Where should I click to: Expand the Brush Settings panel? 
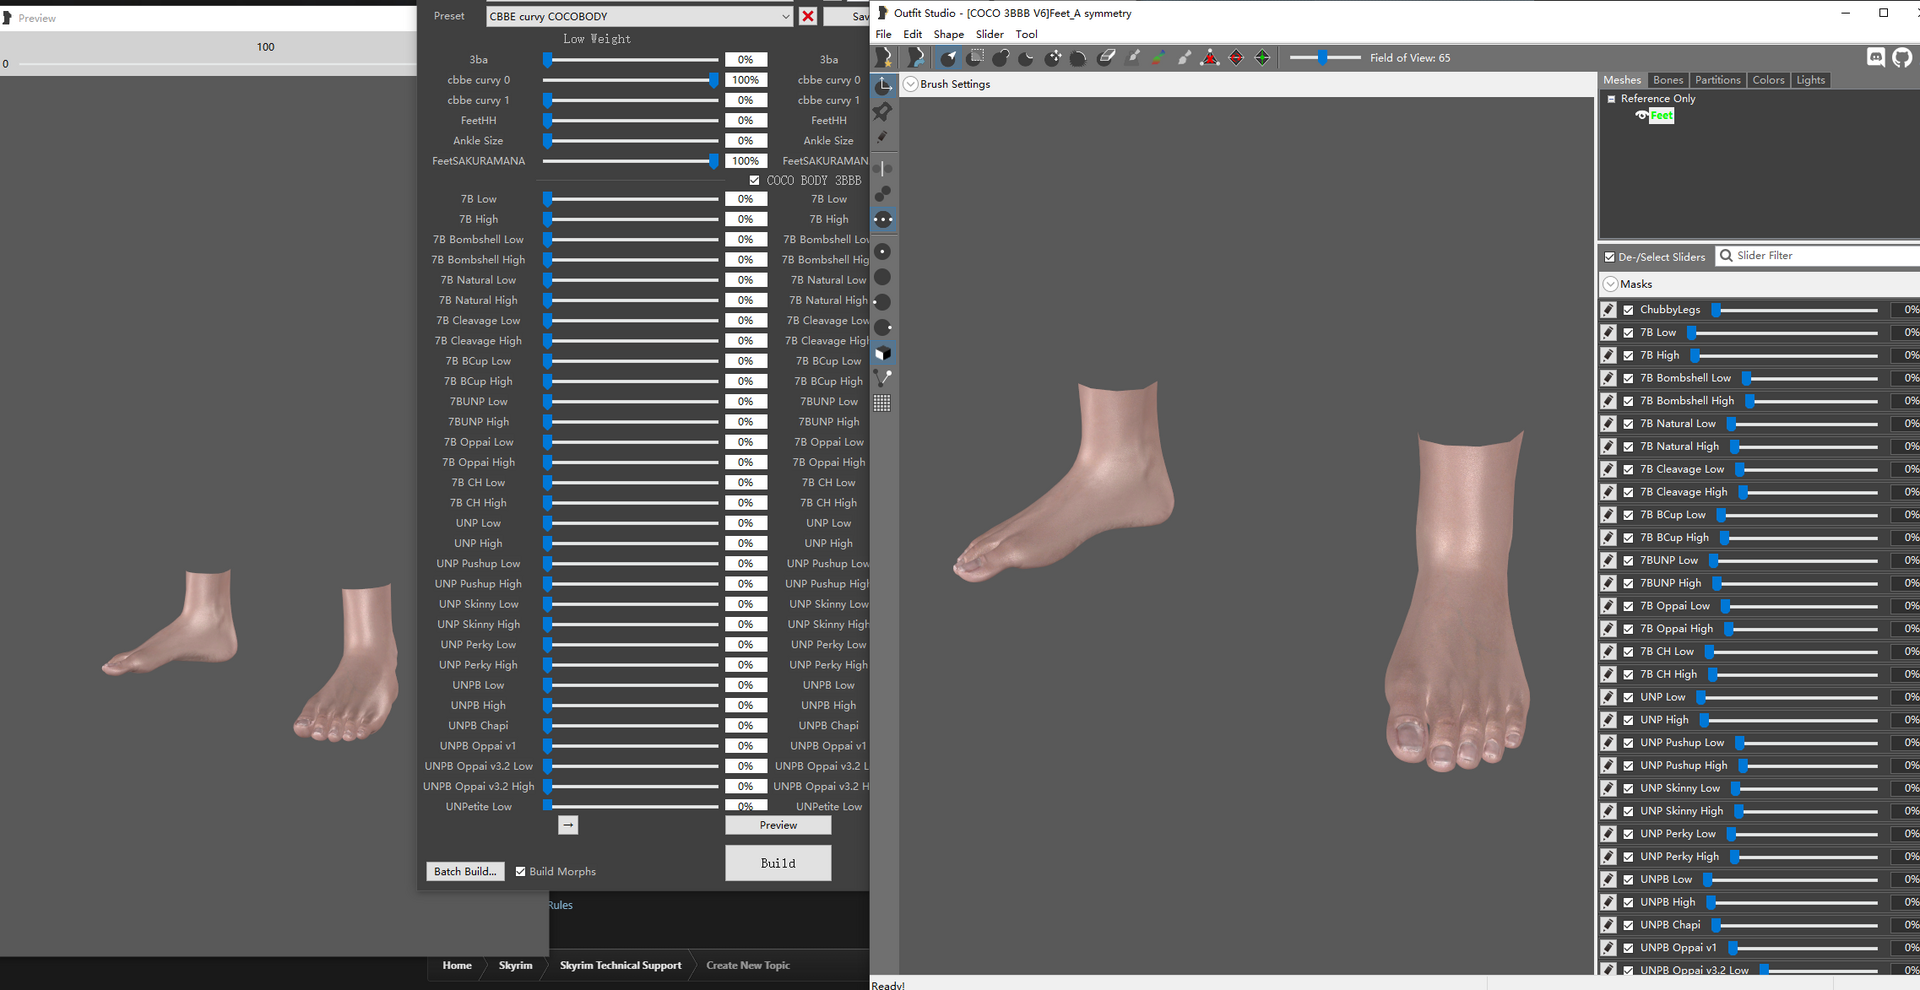[x=910, y=84]
